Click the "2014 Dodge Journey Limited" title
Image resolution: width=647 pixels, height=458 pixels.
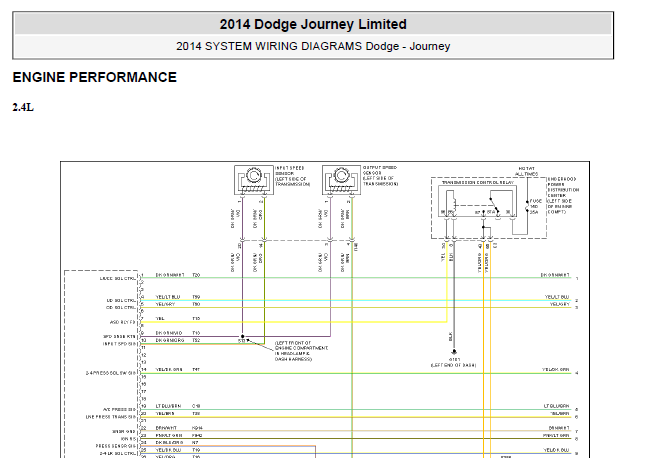tap(313, 24)
